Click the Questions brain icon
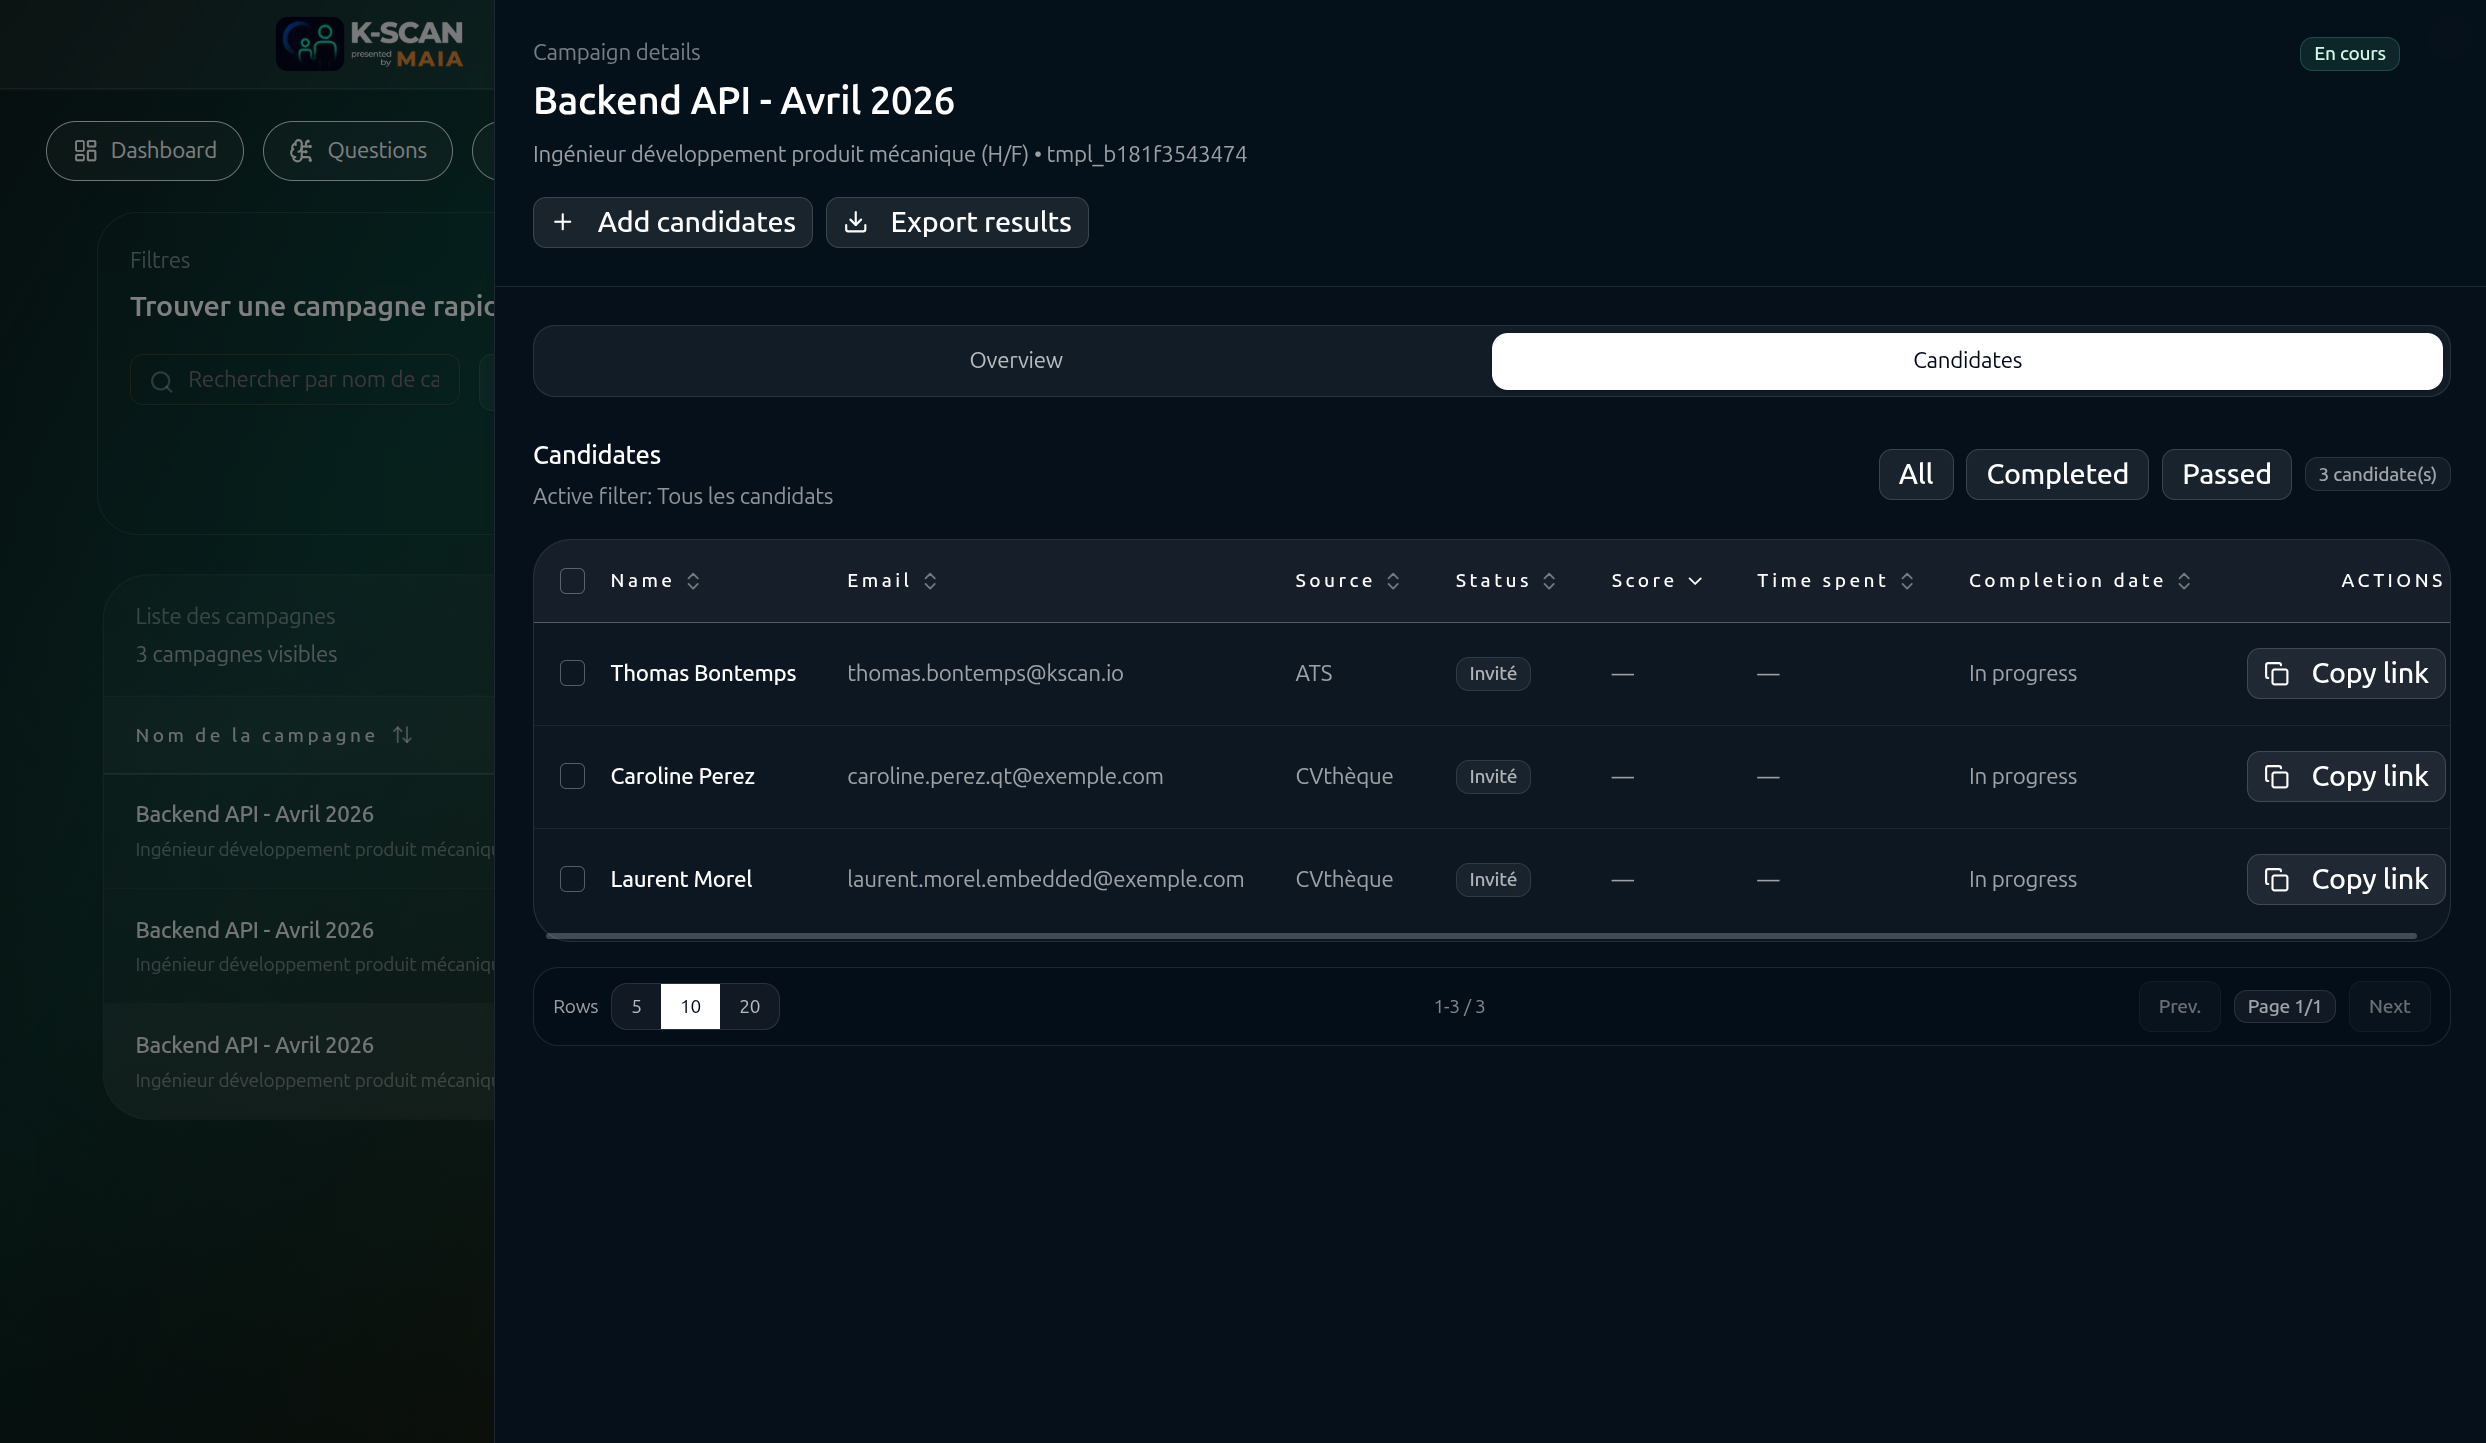This screenshot has height=1443, width=2486. pos(301,151)
